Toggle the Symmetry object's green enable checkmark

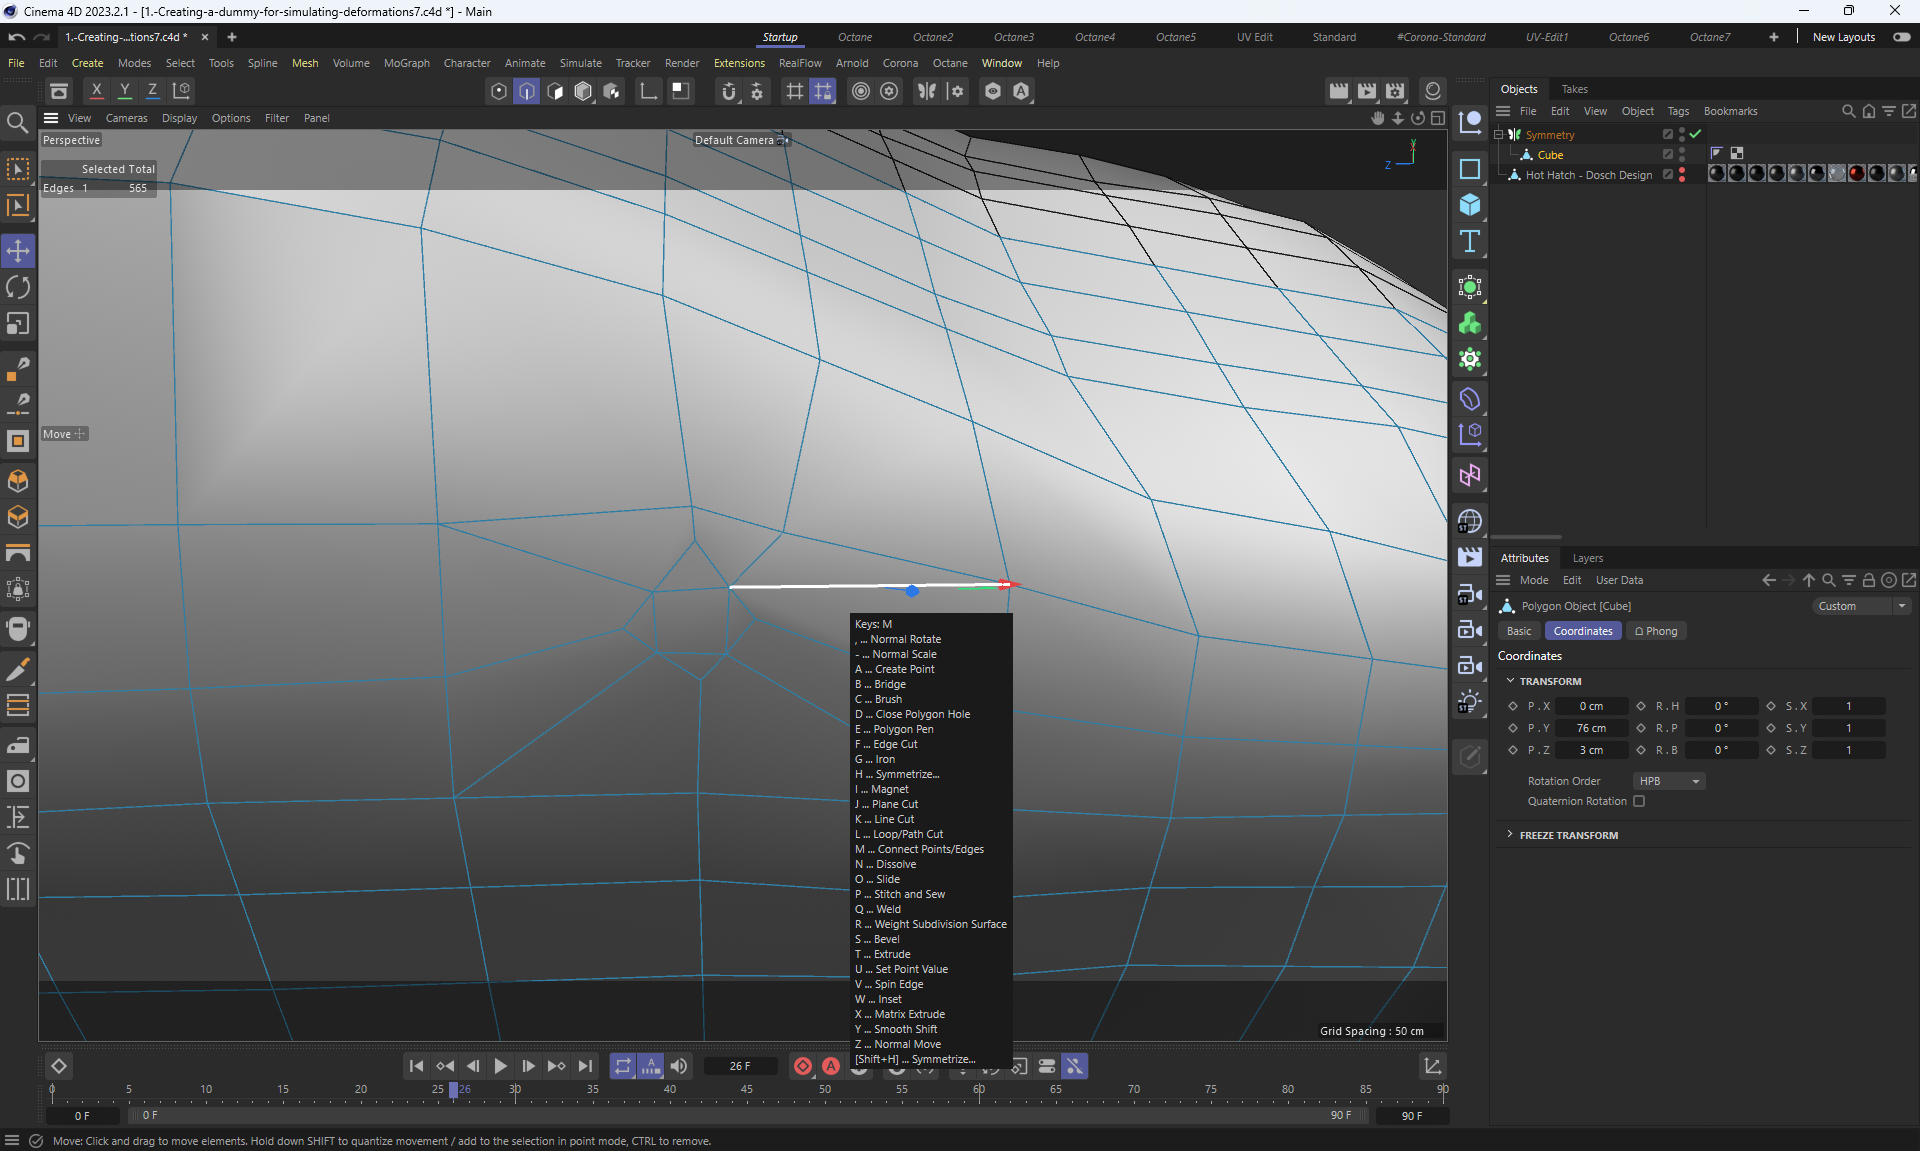1696,134
